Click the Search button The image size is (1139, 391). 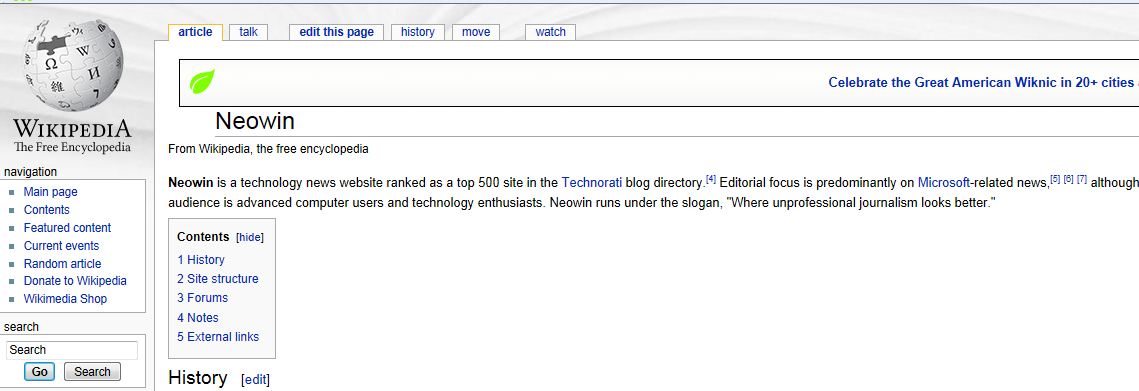92,372
